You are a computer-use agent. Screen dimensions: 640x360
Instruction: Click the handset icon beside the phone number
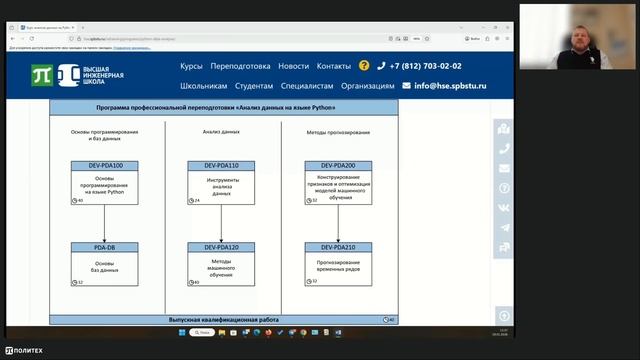coord(381,66)
